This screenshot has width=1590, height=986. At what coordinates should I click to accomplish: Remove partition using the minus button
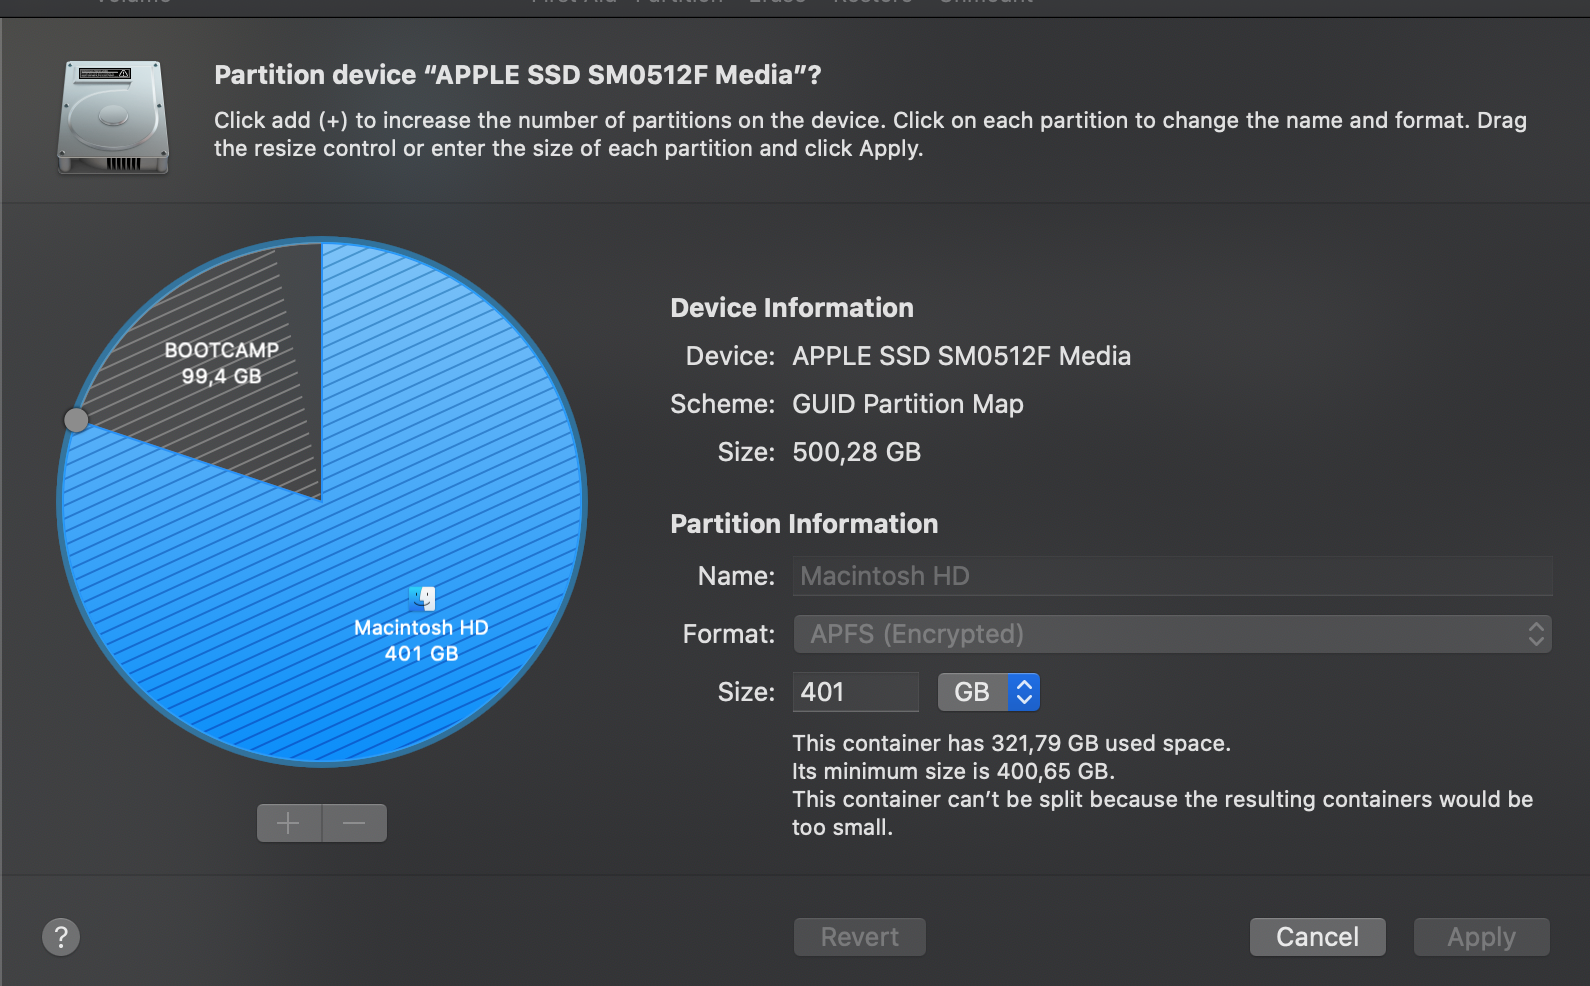click(x=354, y=823)
